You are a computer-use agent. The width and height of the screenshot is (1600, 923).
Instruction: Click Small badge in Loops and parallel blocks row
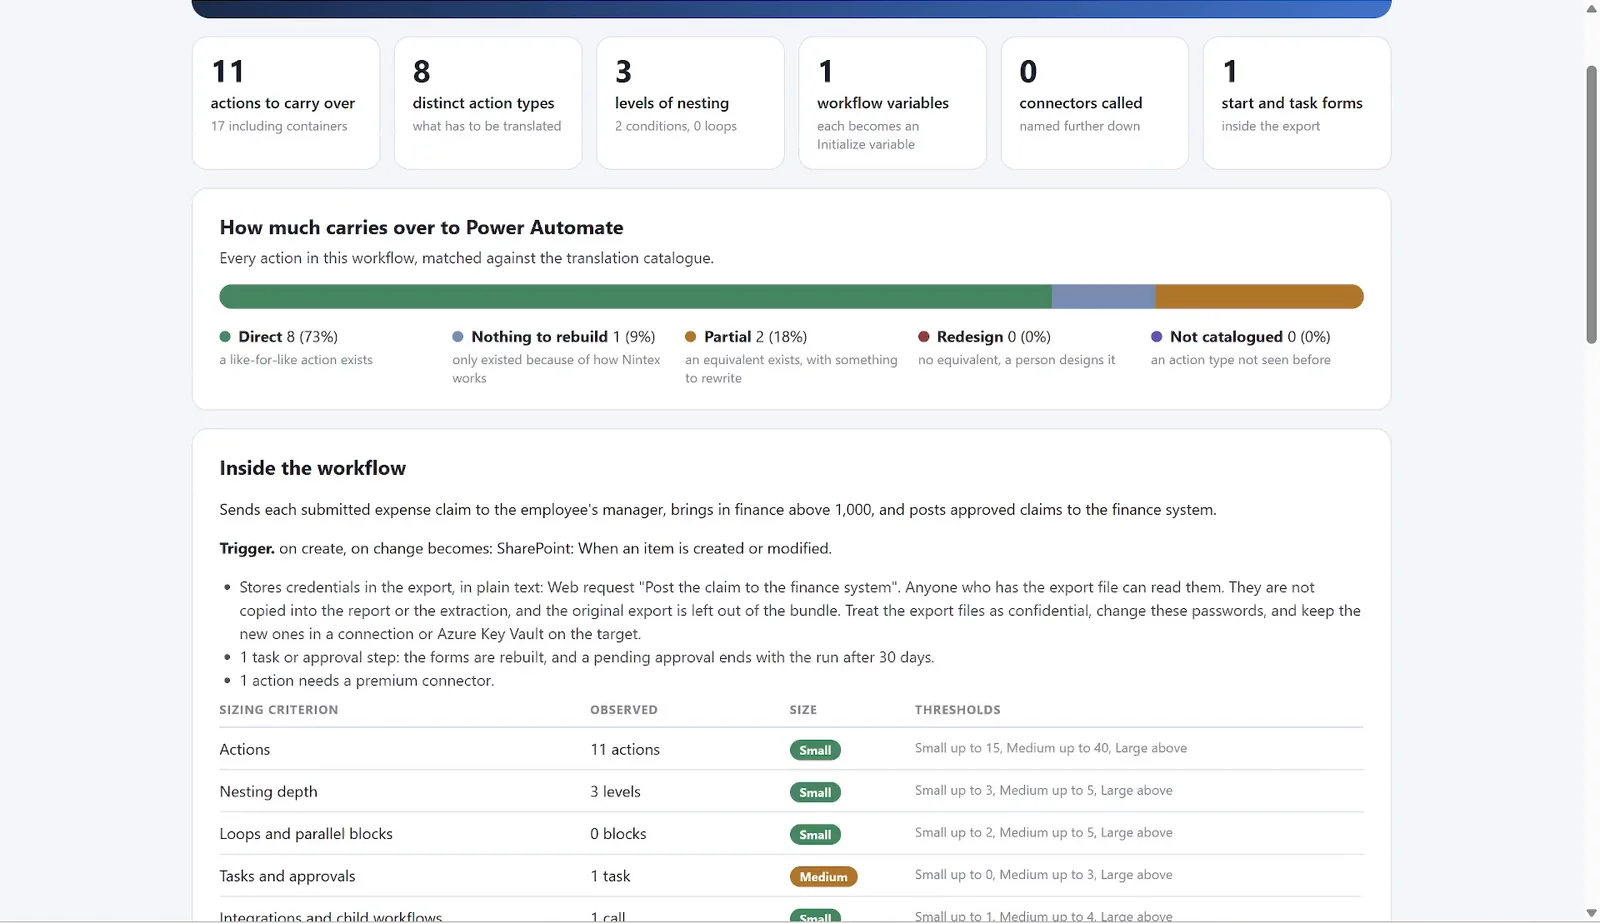point(815,834)
